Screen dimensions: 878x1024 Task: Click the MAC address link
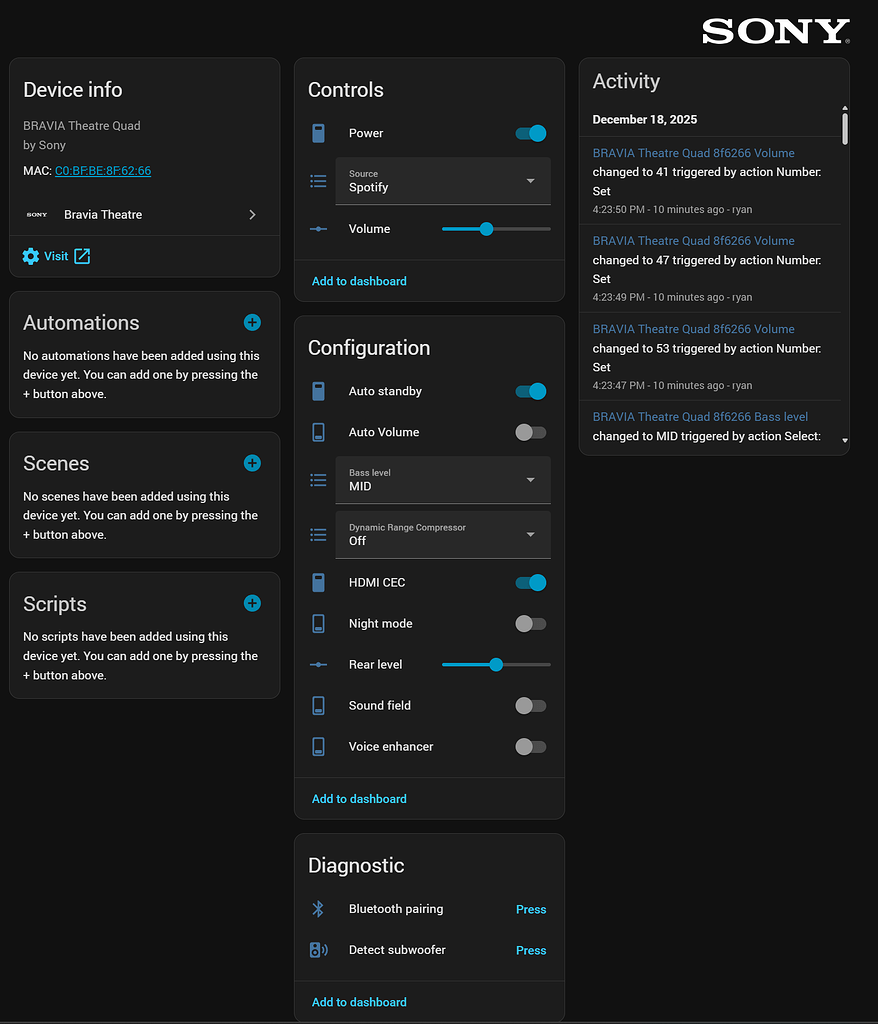pyautogui.click(x=103, y=171)
